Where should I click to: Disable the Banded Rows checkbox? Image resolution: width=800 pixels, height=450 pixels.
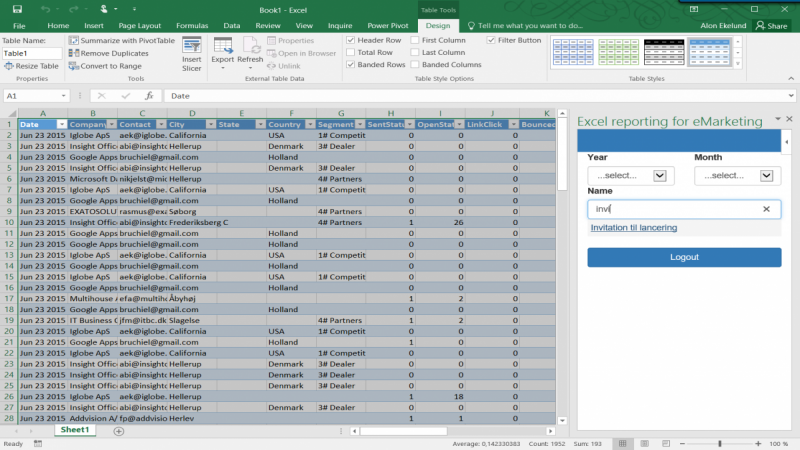coord(351,64)
